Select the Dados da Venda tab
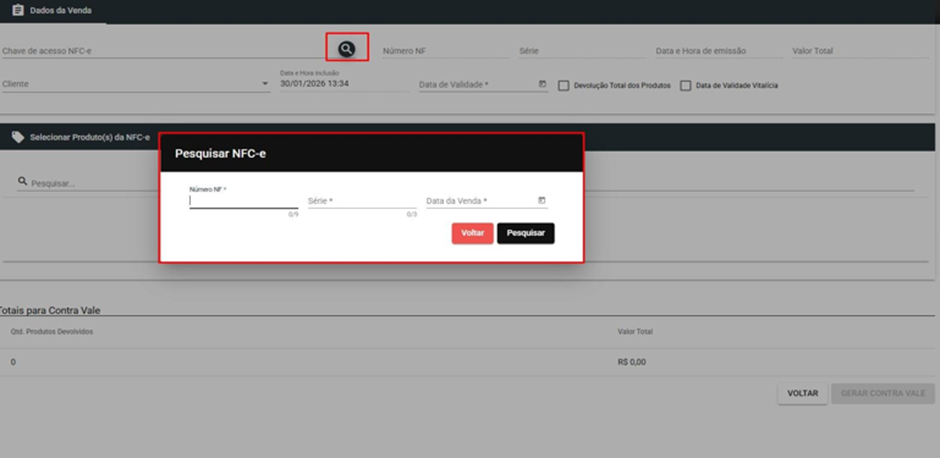This screenshot has height=458, width=940. tap(53, 11)
